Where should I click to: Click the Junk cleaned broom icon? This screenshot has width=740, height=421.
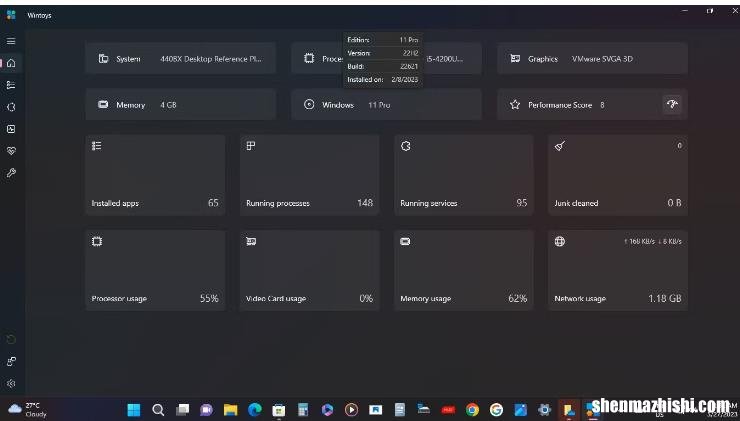tap(560, 146)
